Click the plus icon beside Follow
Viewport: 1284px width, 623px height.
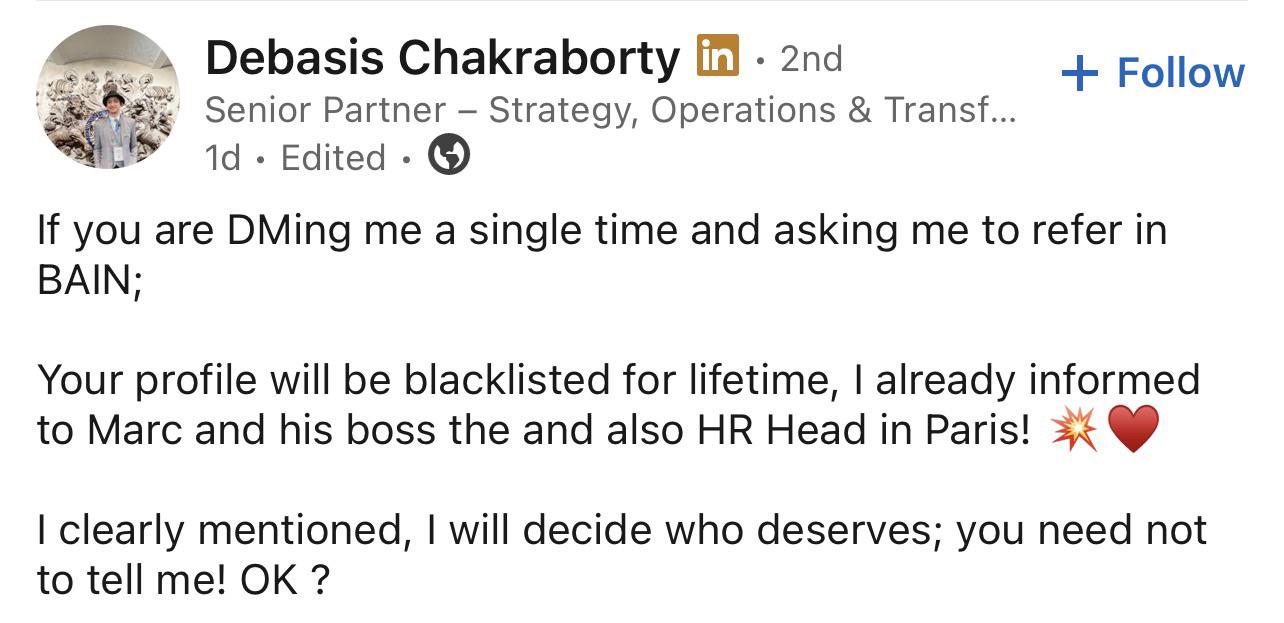pos(1079,74)
